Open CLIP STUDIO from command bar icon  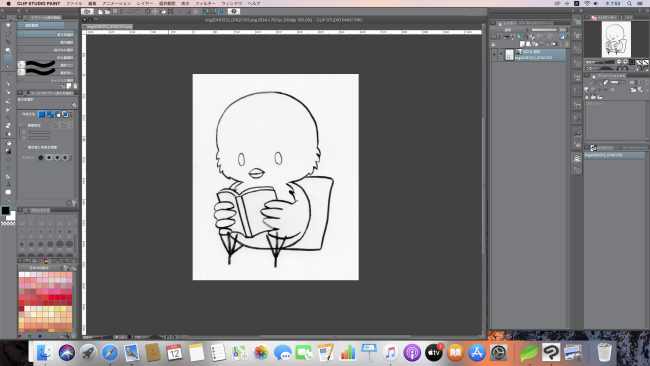coord(87,11)
